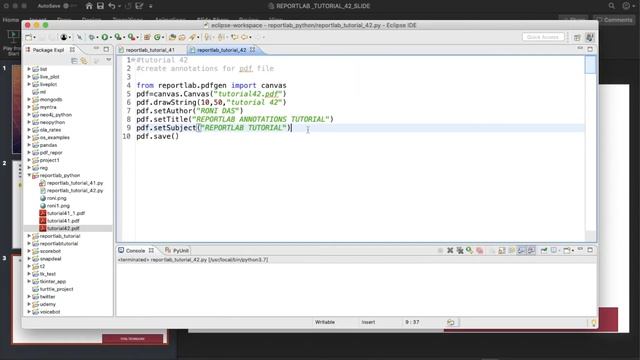Viewport: 640px width, 360px height.
Task: Click Undo icon in PowerPoint title bar
Action: (111, 6)
